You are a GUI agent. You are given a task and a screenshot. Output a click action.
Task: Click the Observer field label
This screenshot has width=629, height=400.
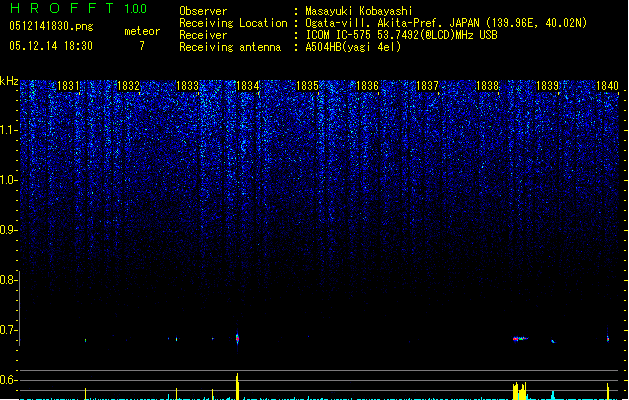[203, 11]
